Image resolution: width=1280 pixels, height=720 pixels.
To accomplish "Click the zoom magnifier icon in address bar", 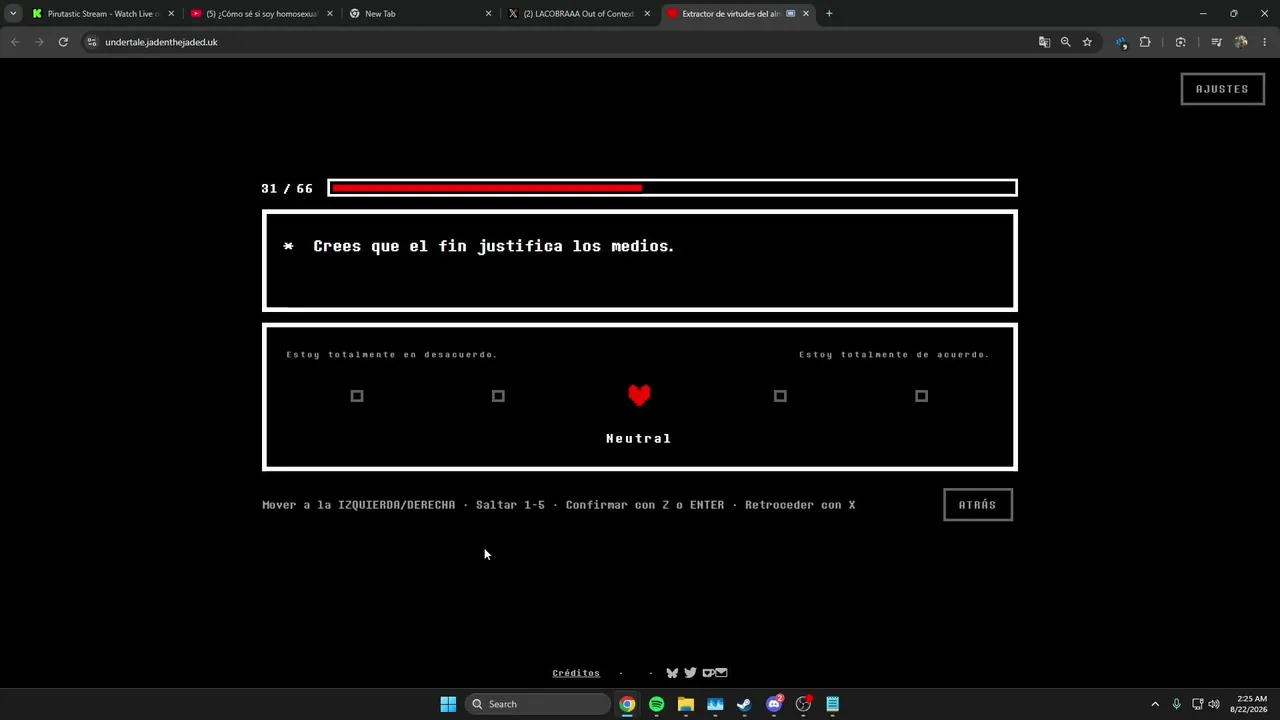I will [x=1065, y=42].
